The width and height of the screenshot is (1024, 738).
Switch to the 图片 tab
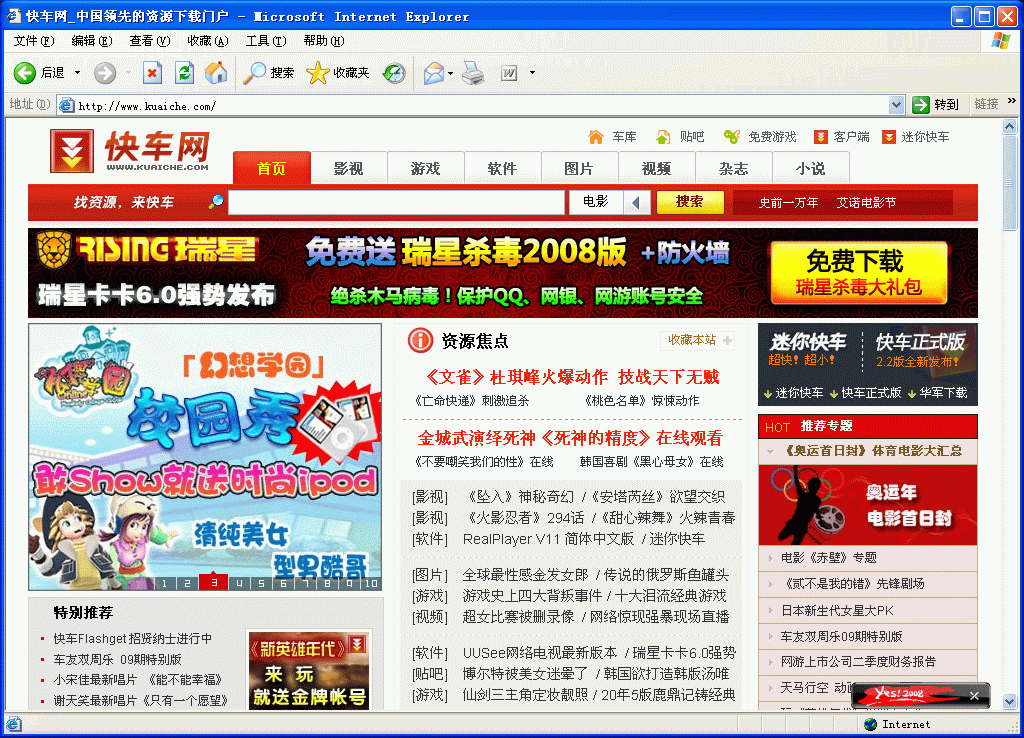579,168
